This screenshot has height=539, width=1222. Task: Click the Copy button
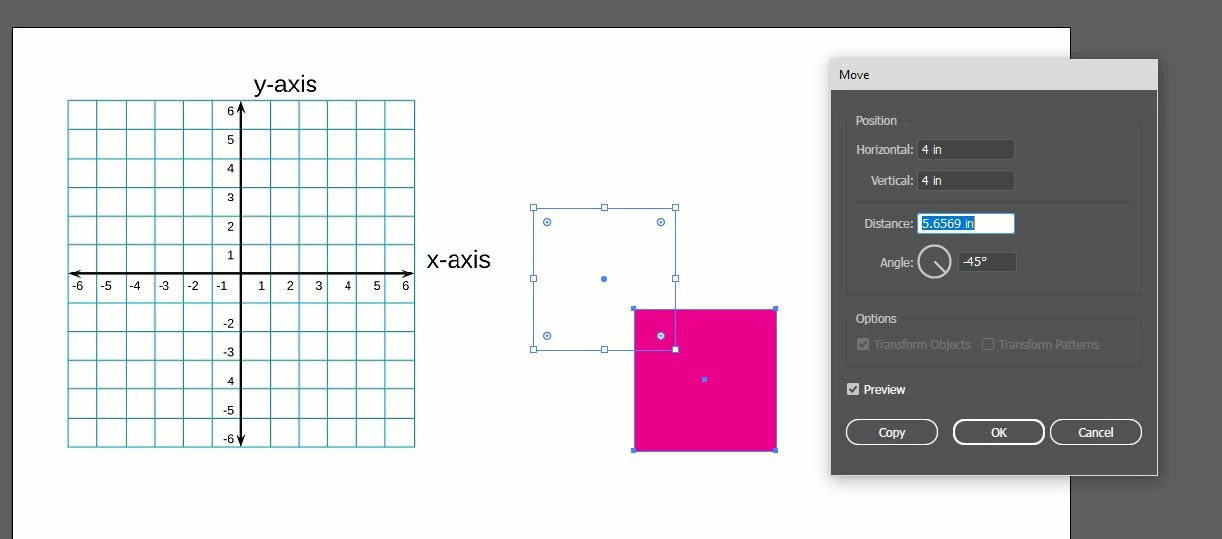(892, 433)
